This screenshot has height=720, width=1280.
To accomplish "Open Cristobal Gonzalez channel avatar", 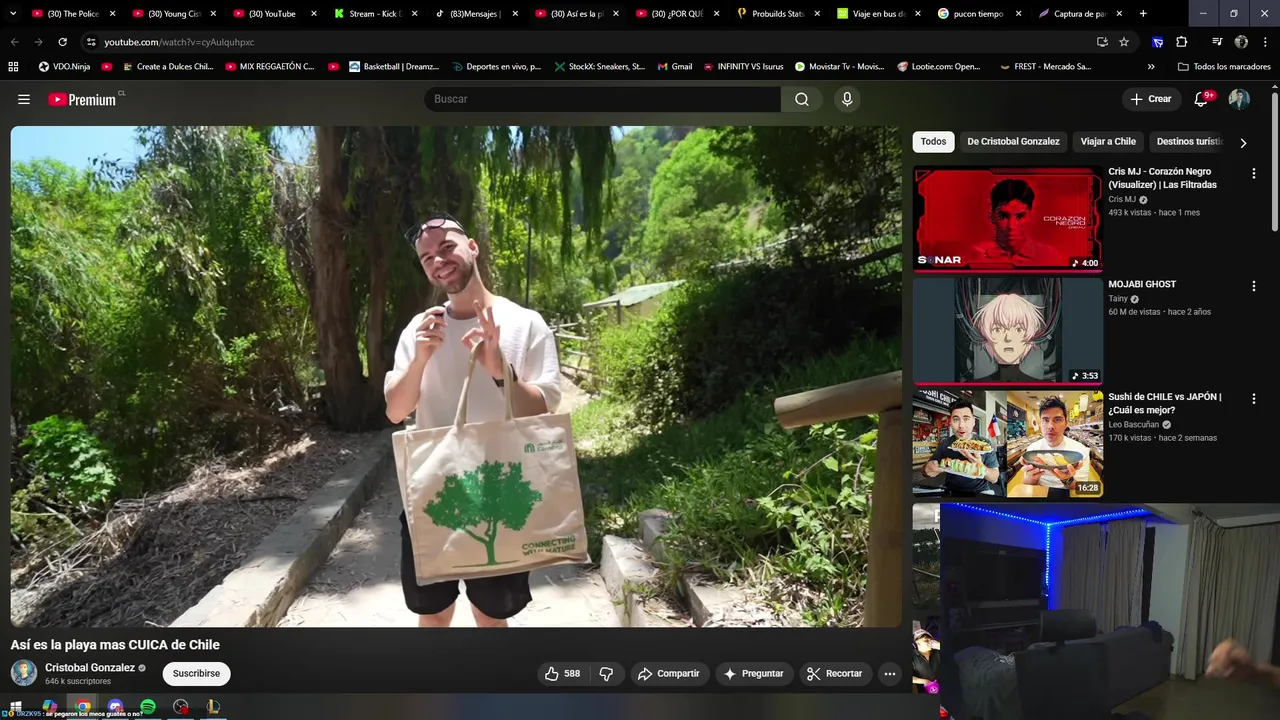I will pos(24,673).
